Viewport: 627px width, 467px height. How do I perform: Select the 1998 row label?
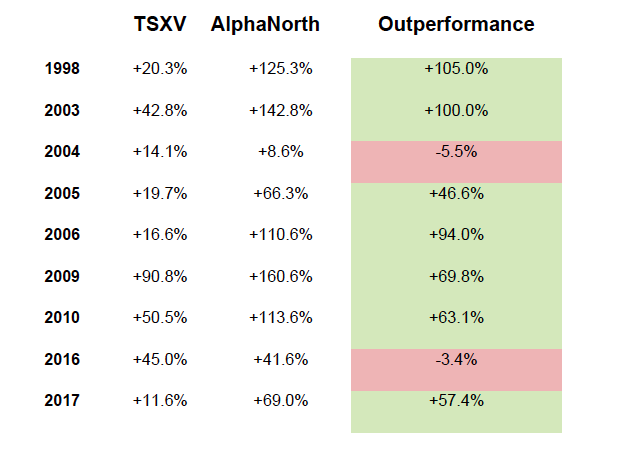(62, 69)
